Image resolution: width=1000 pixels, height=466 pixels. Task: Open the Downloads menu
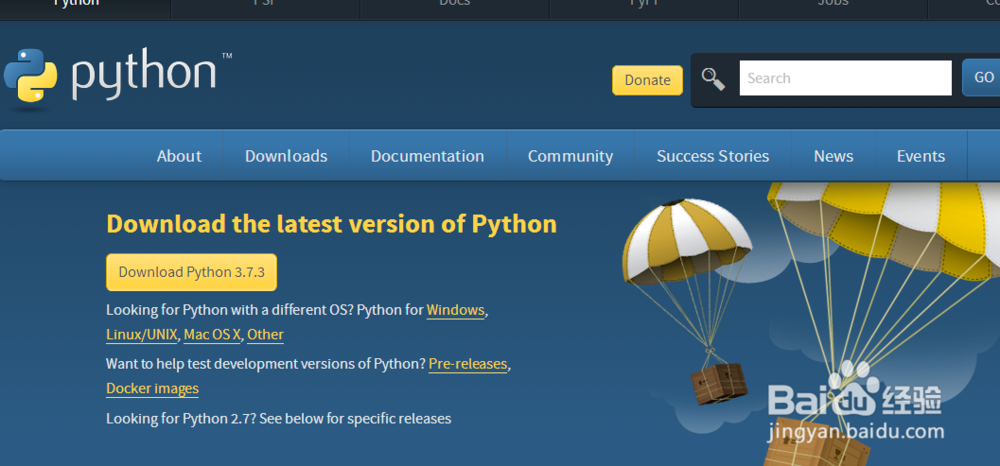(286, 156)
